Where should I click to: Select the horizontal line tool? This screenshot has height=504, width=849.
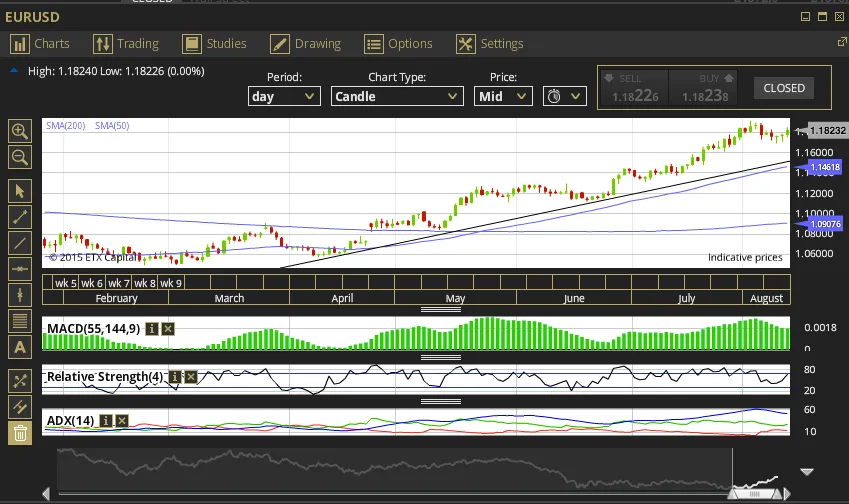(20, 269)
